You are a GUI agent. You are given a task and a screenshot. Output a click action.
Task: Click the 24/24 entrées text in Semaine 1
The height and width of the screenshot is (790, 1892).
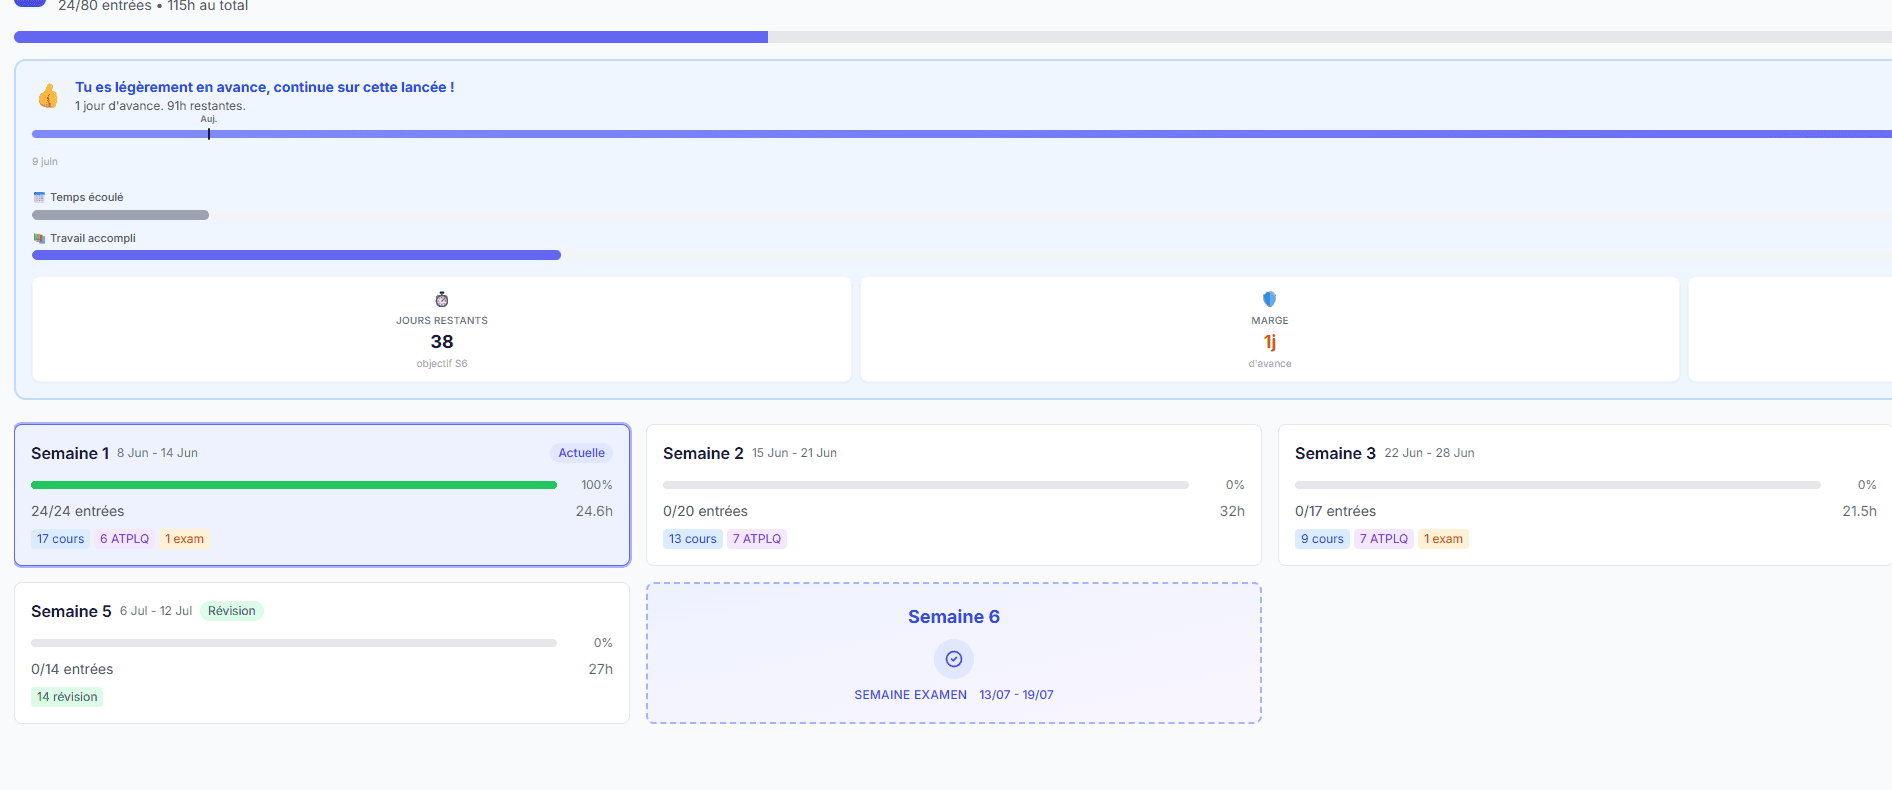pyautogui.click(x=78, y=511)
